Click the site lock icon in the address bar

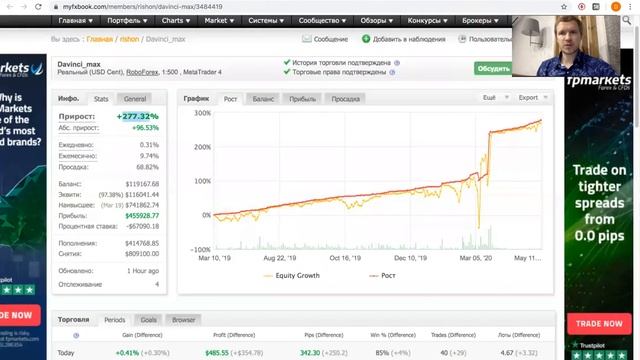[56, 7]
